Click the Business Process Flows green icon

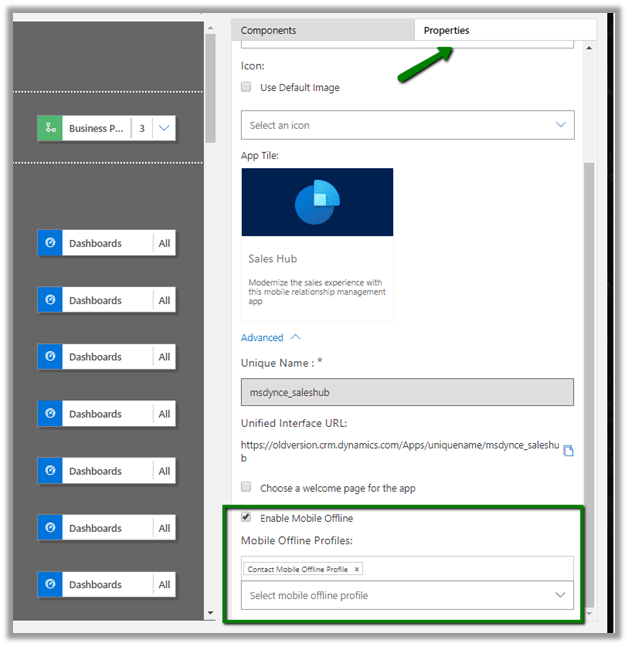[x=50, y=128]
